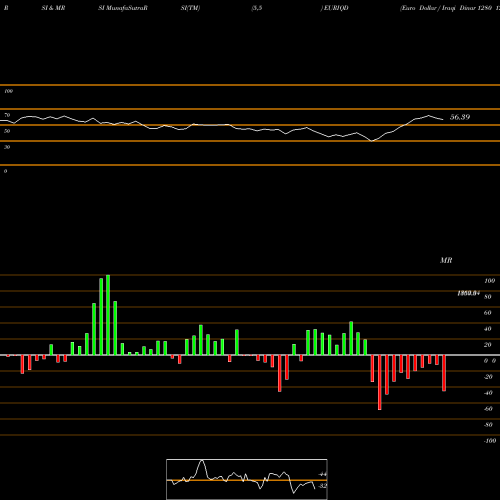Click the tallest green MR bar
The image size is (500, 500).
[x=108, y=315]
